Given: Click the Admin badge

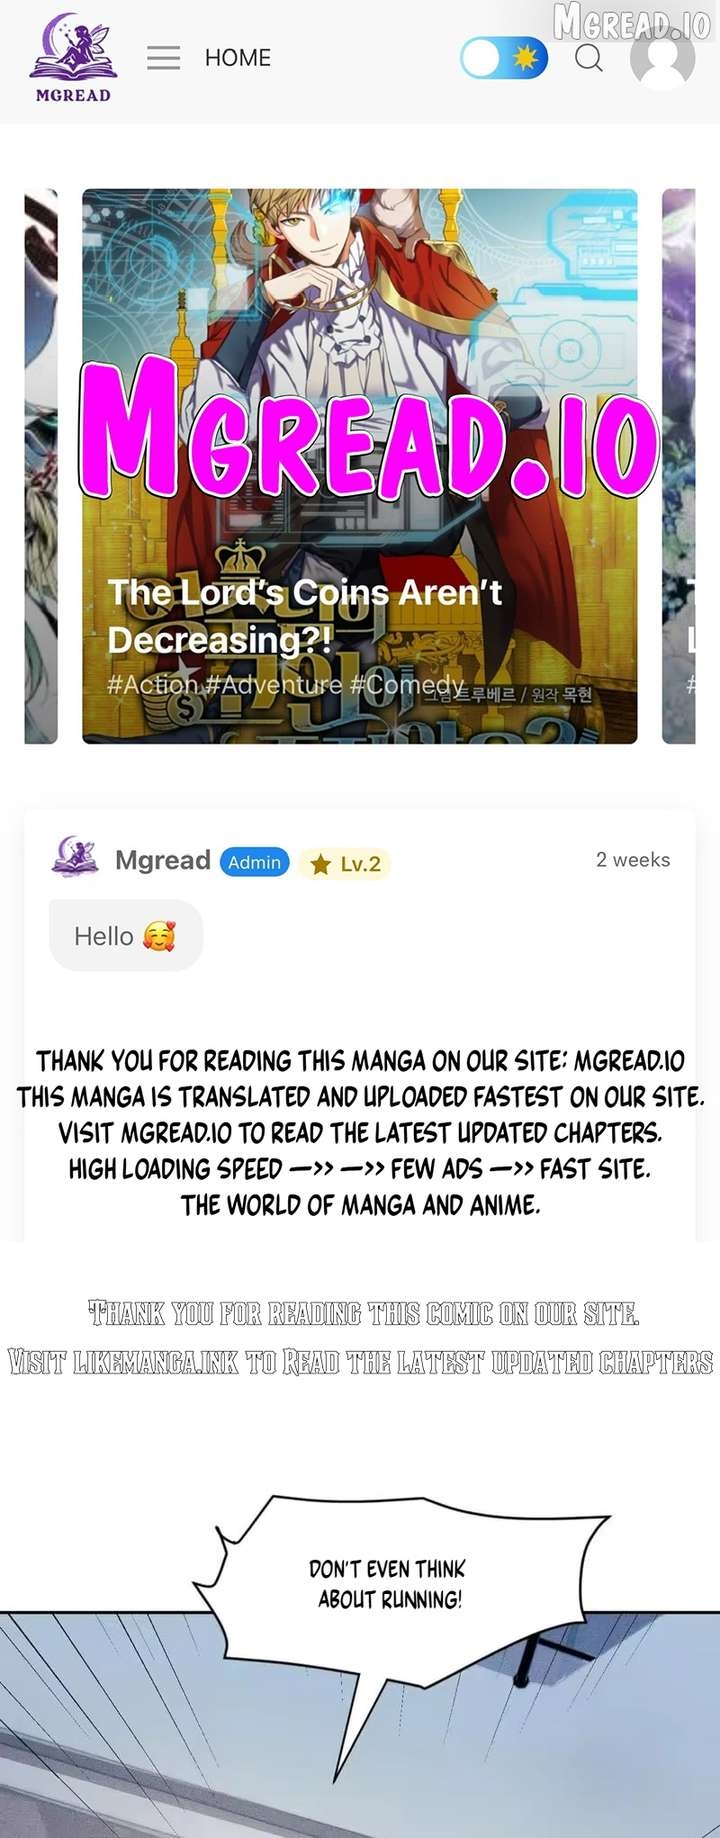Looking at the screenshot, I should click(255, 862).
